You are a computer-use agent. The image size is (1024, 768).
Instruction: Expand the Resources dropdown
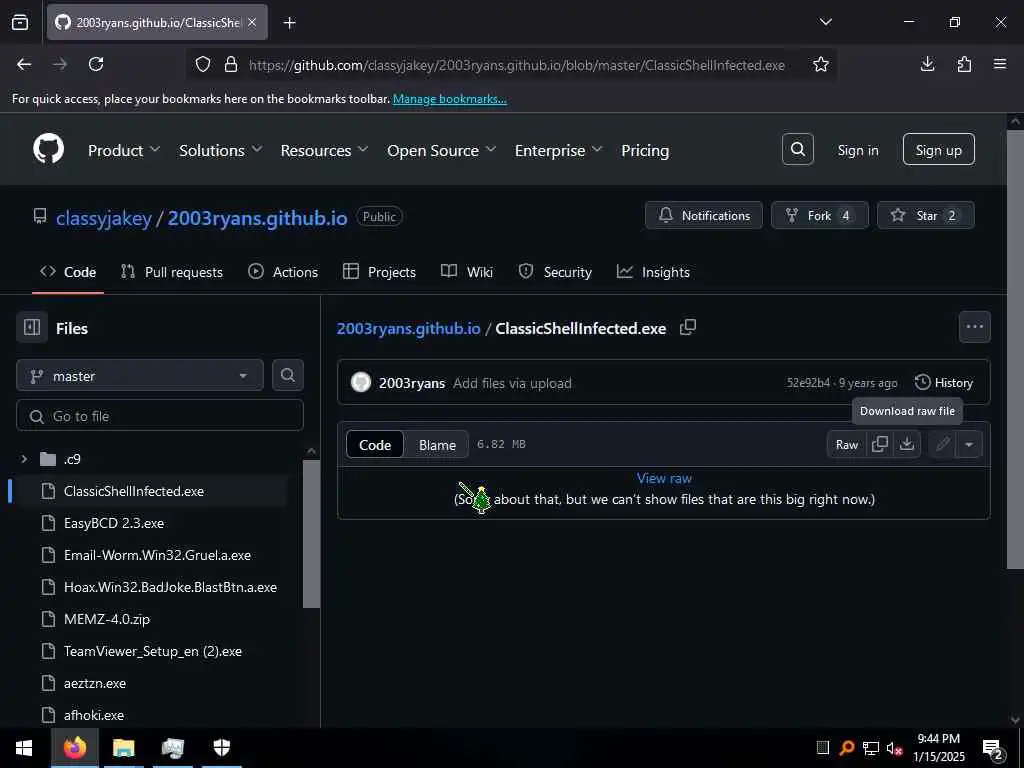[x=324, y=150]
